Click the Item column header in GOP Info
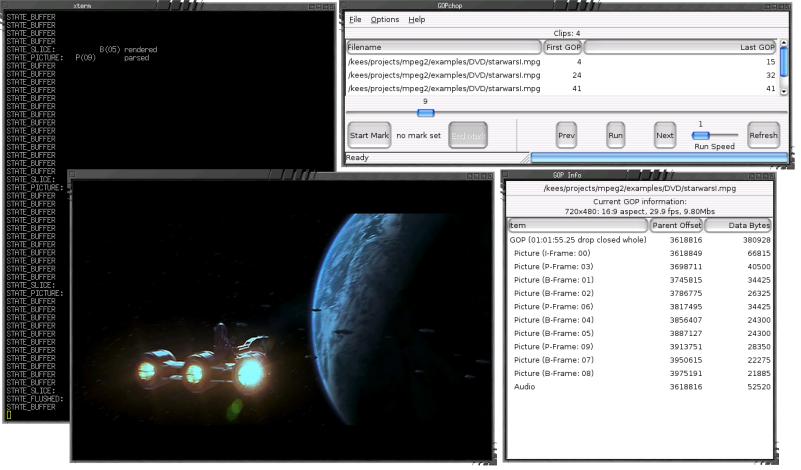 coord(577,225)
